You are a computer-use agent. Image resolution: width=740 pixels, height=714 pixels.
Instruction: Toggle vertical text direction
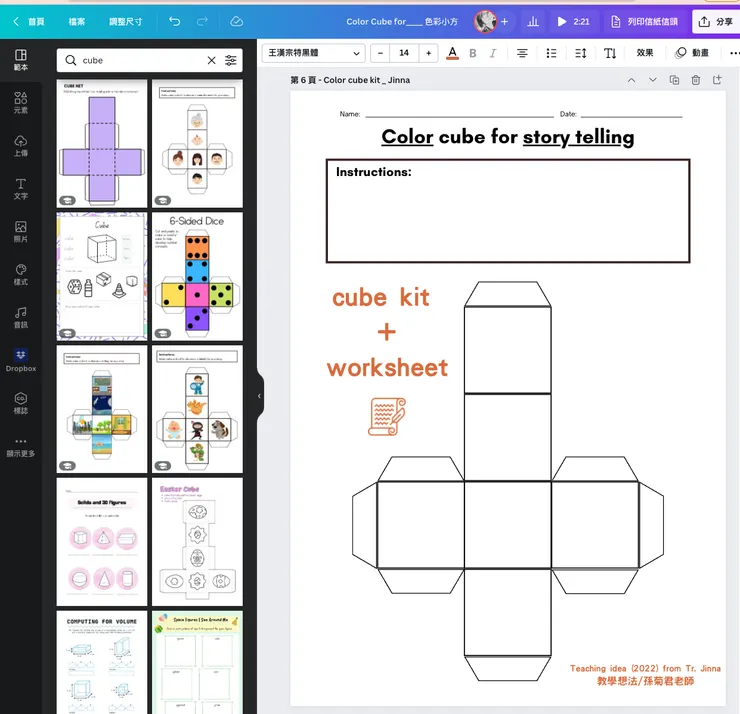610,53
